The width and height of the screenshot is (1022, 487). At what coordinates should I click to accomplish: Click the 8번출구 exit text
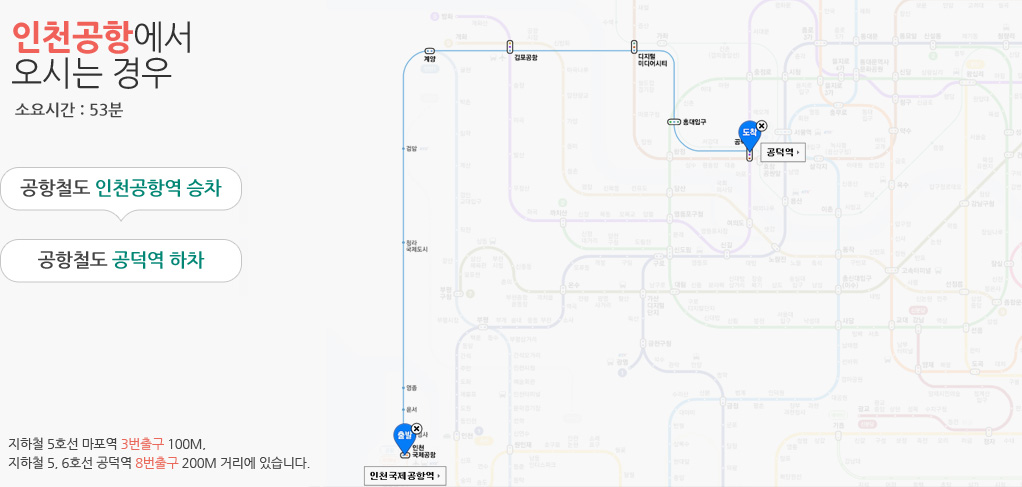point(156,463)
